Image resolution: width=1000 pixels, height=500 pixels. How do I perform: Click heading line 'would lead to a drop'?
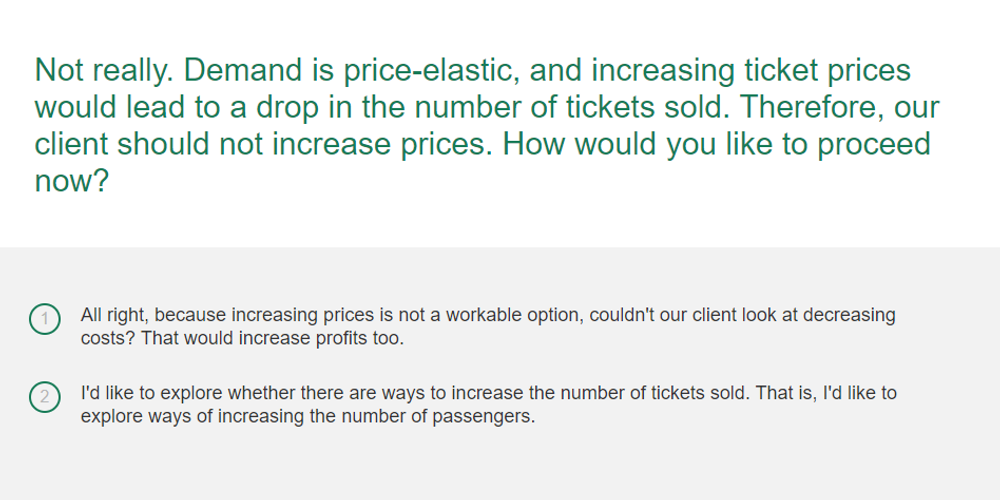487,107
